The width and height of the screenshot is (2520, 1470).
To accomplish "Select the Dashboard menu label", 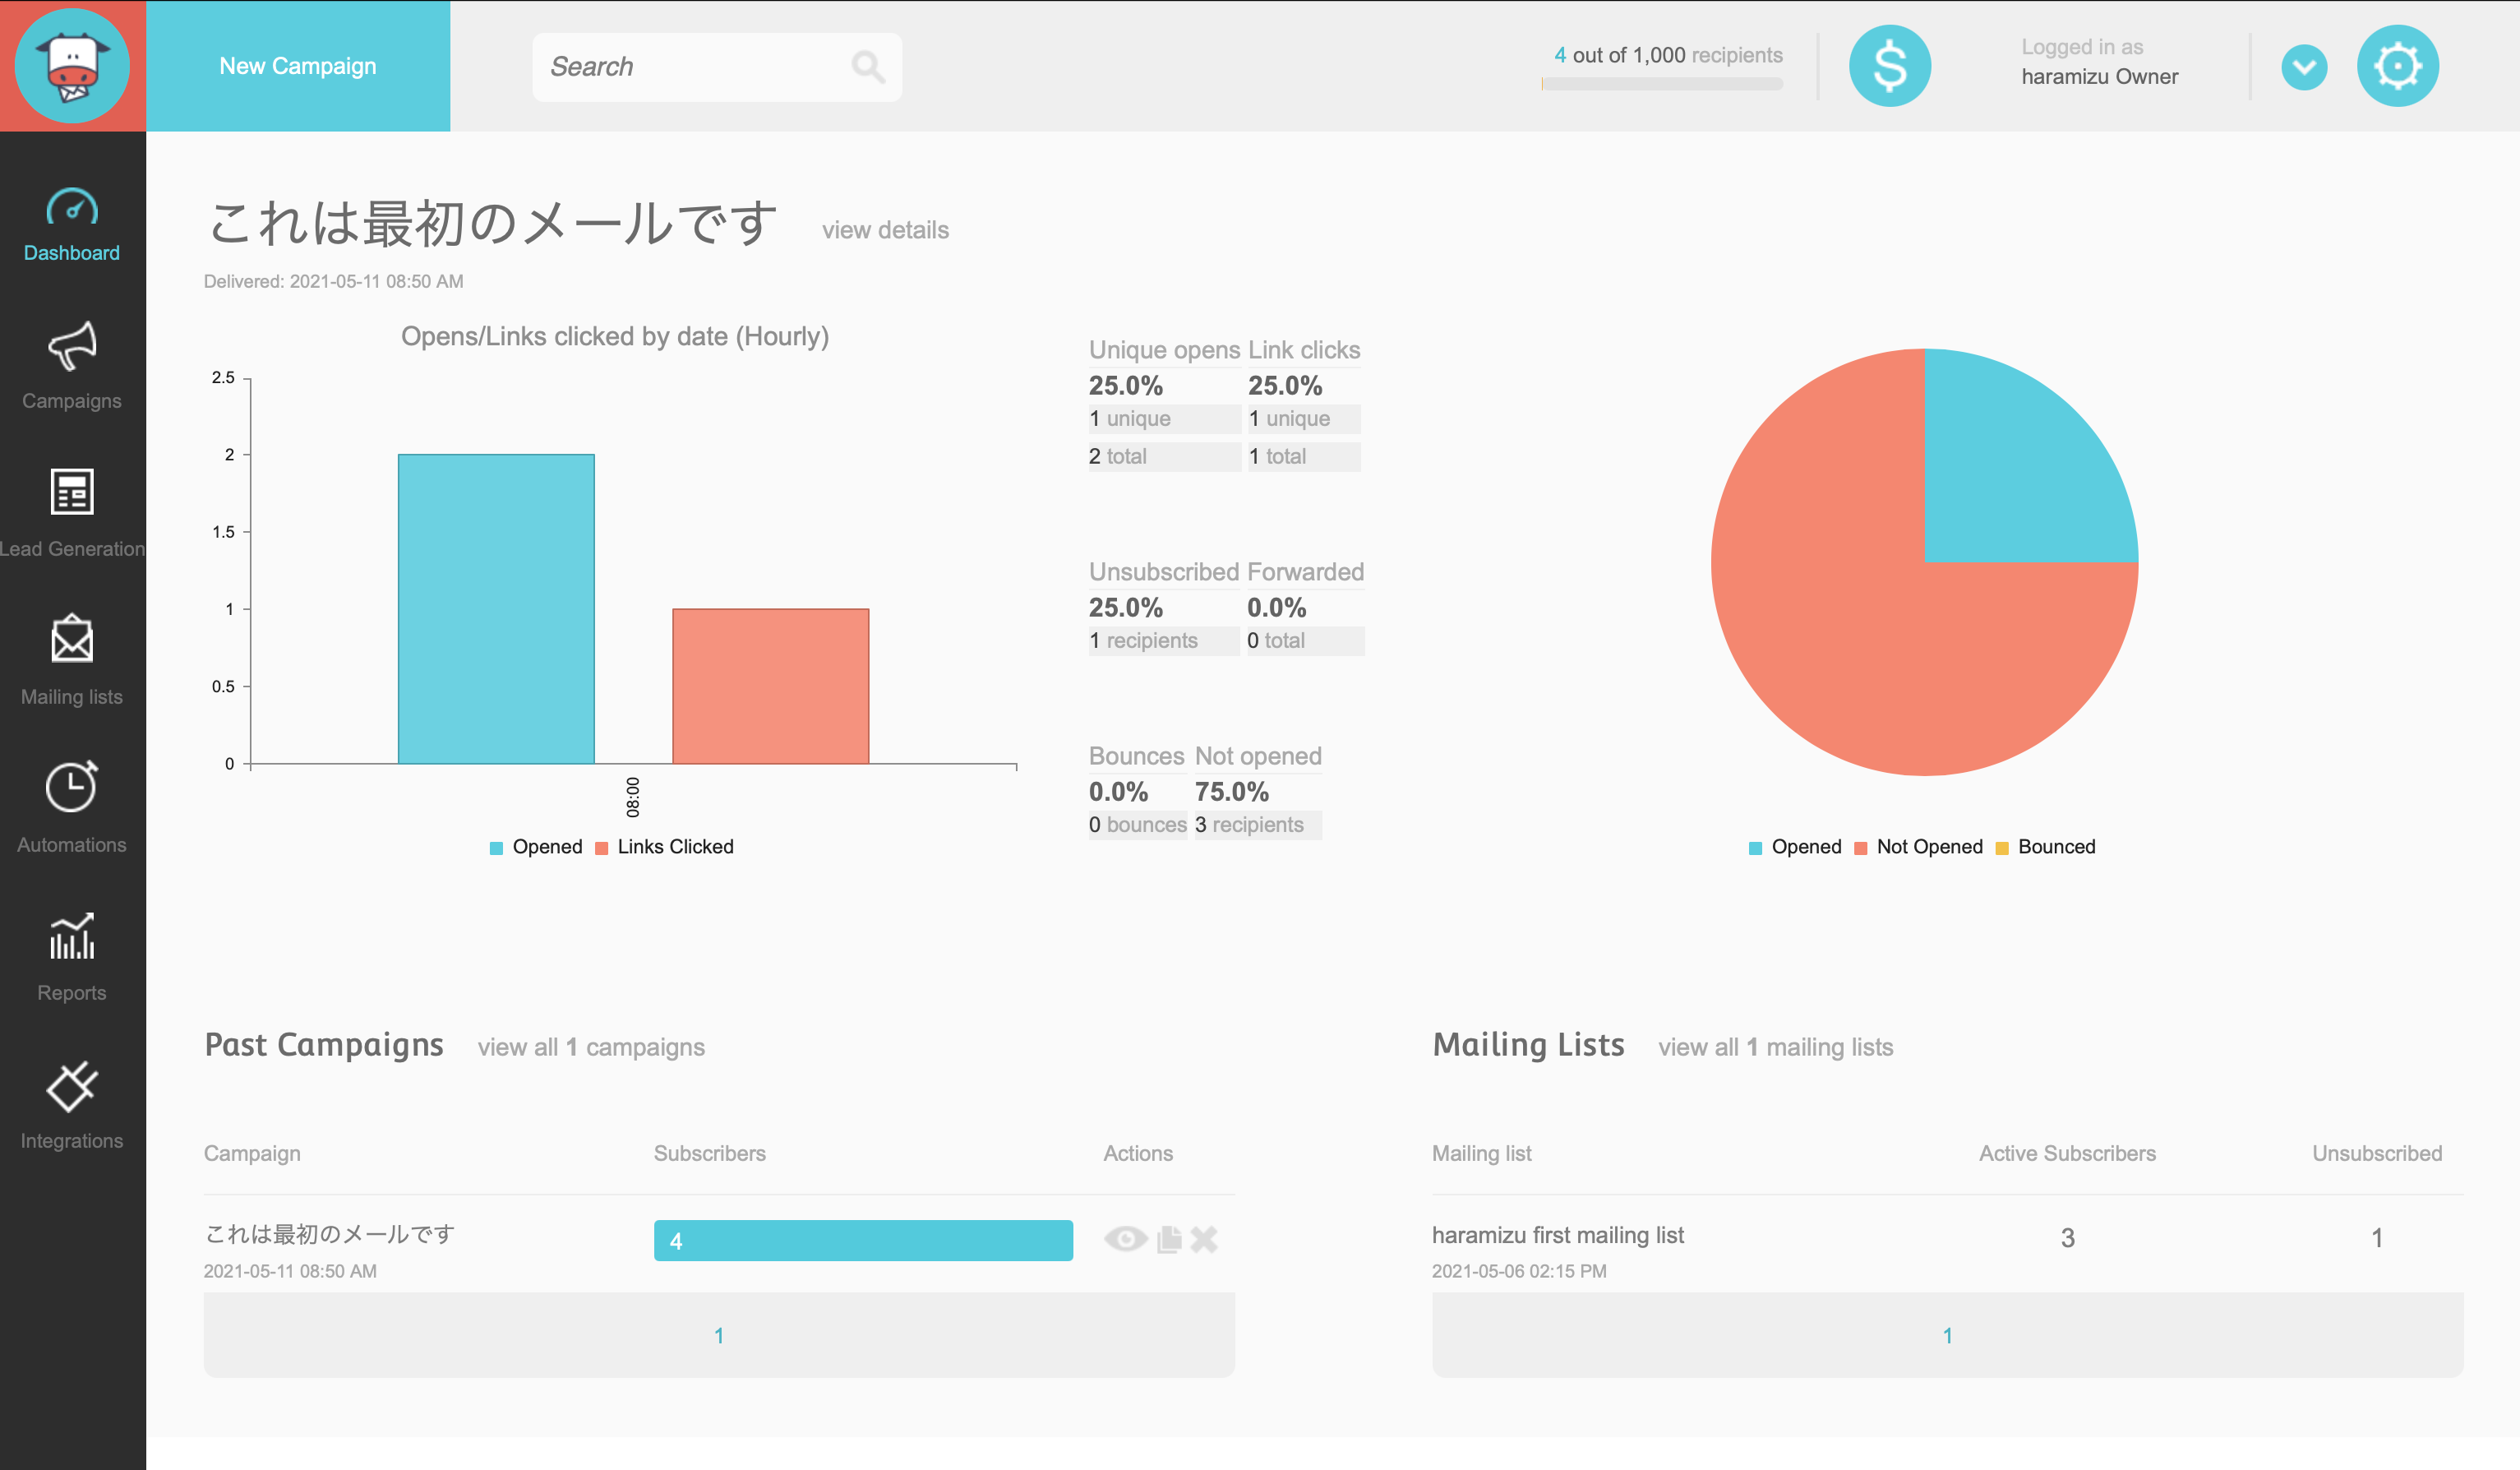I will click(72, 253).
